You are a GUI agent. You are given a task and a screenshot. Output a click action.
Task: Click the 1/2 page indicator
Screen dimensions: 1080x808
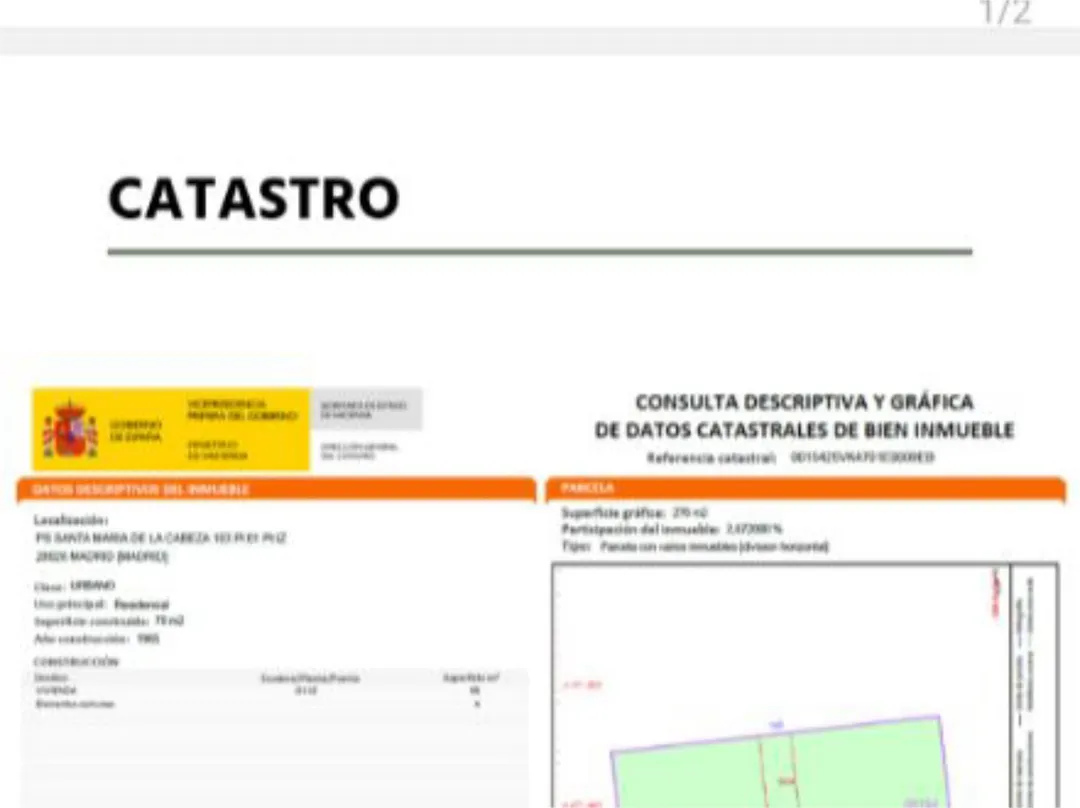(1005, 14)
